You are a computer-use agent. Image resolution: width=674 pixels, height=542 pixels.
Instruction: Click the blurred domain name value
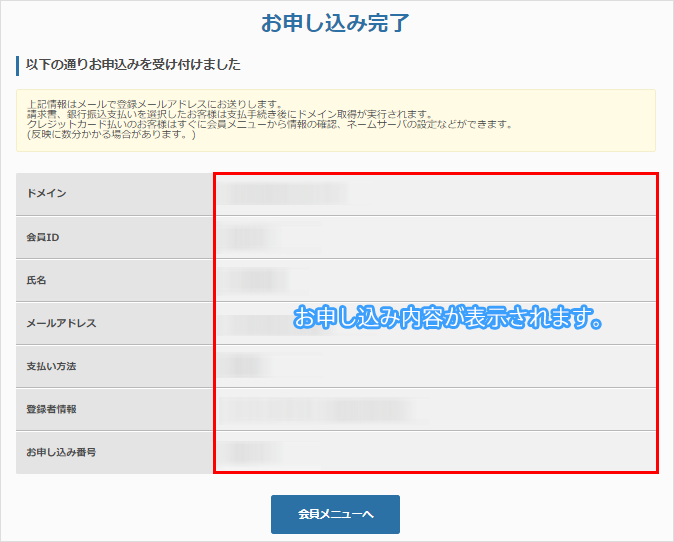(x=283, y=193)
